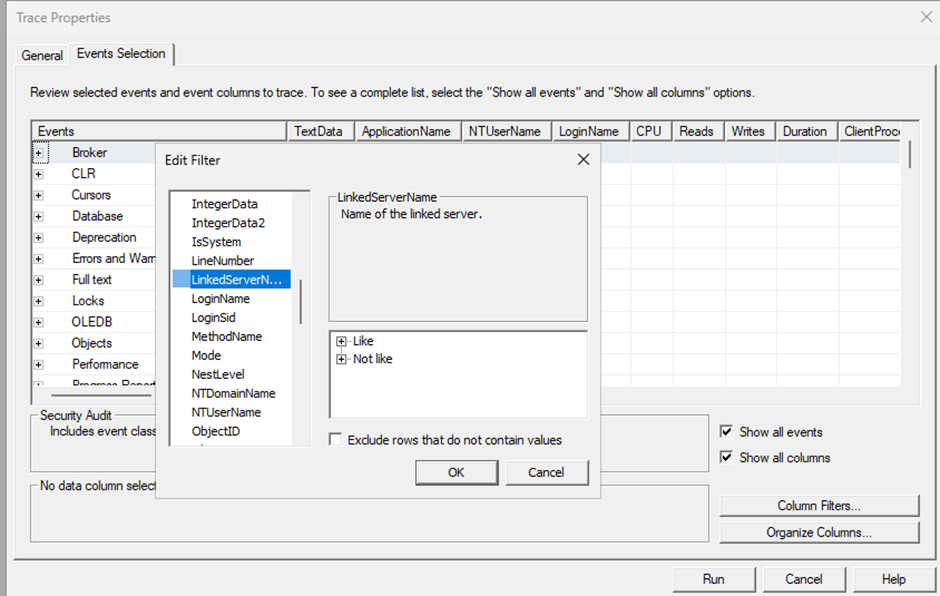Select the Events Selection tab
This screenshot has width=940, height=596.
pos(121,53)
